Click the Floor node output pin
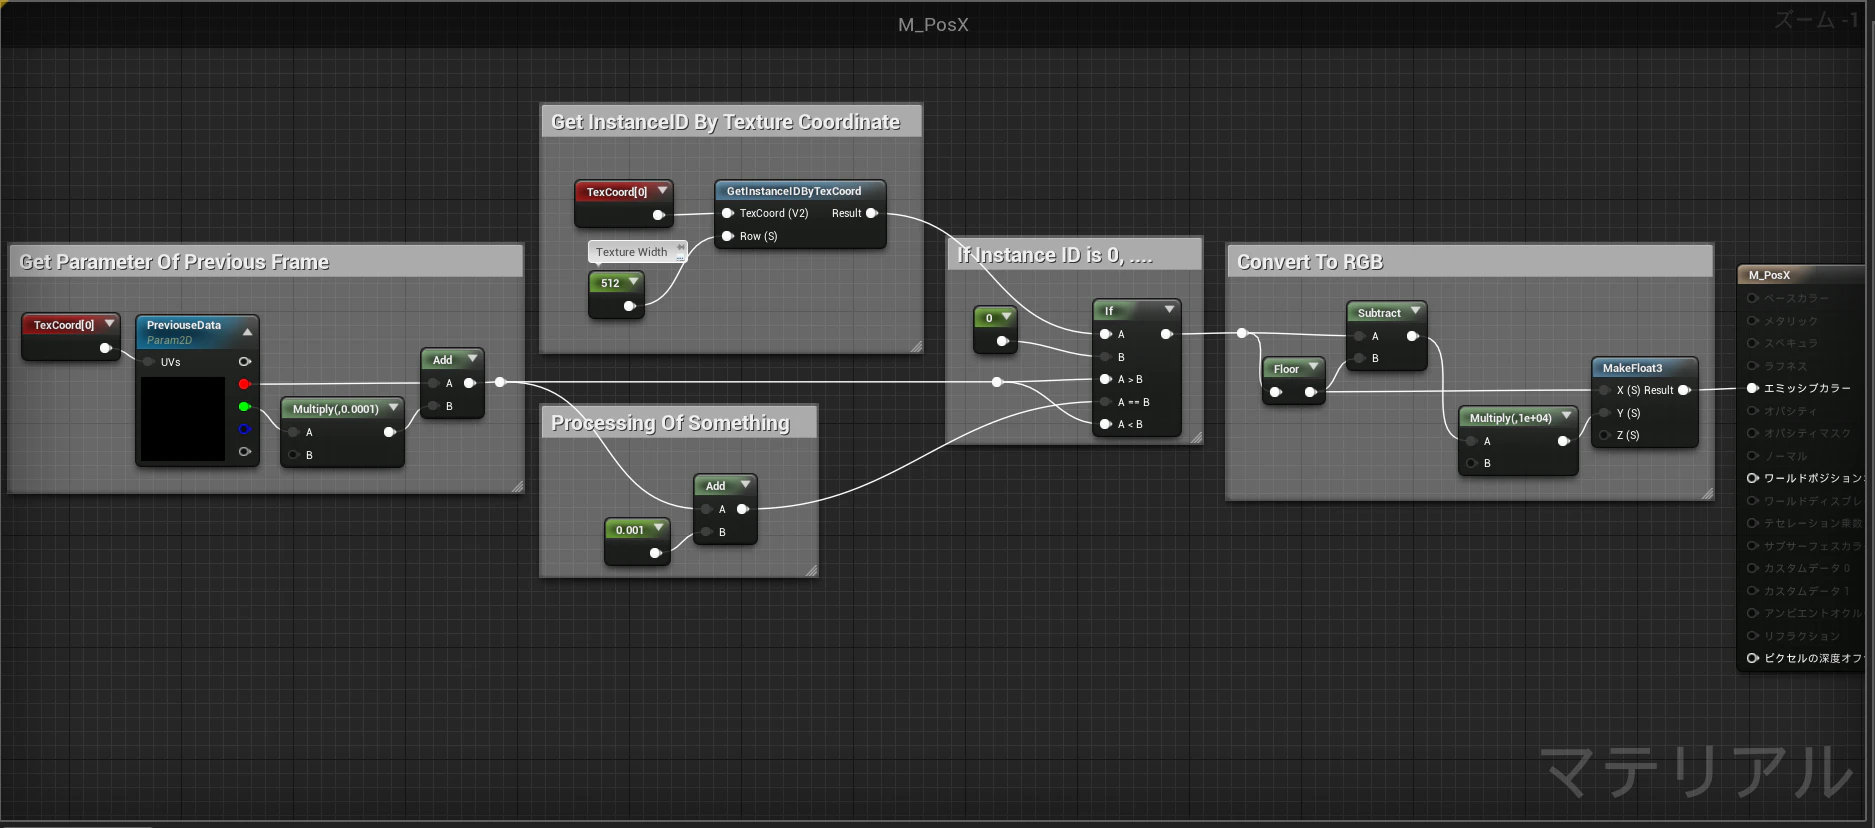The height and width of the screenshot is (828, 1875). pyautogui.click(x=1310, y=392)
